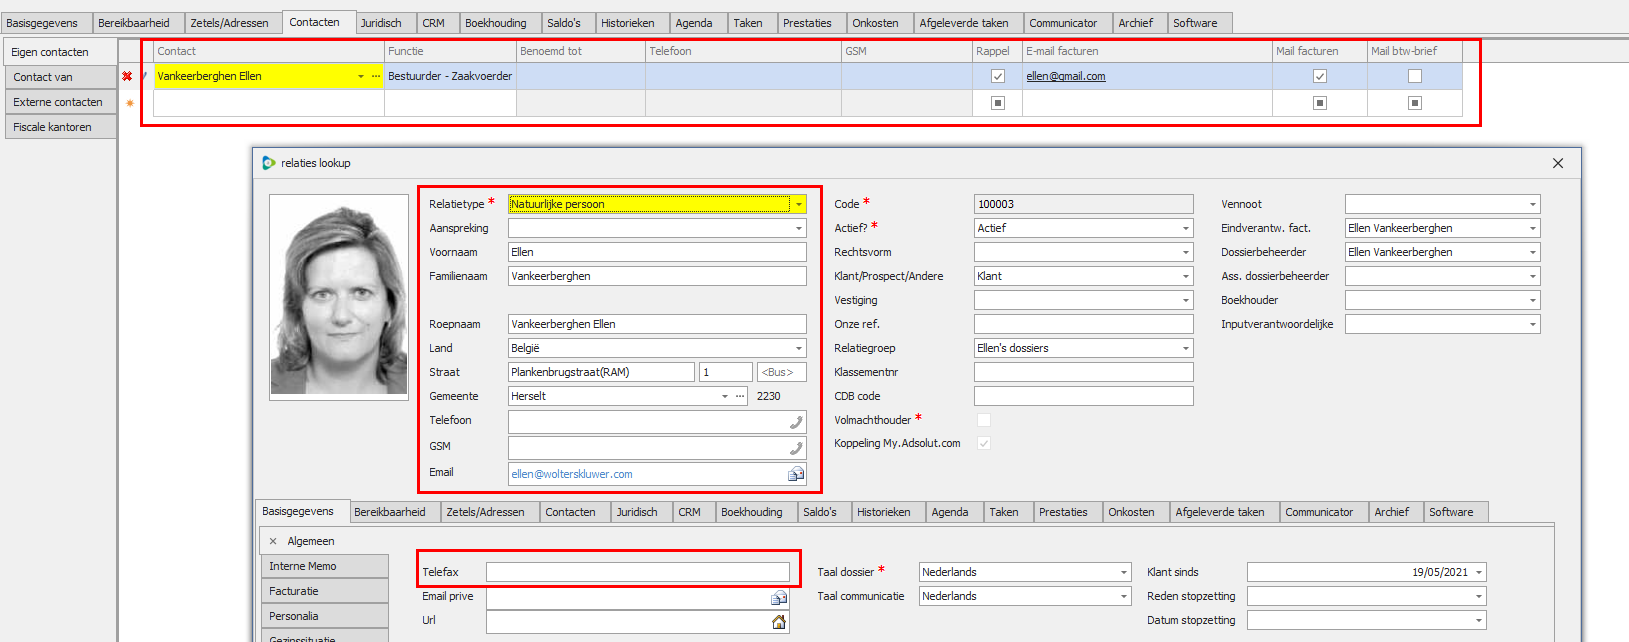Open the Facturatie side tab

coord(323,591)
